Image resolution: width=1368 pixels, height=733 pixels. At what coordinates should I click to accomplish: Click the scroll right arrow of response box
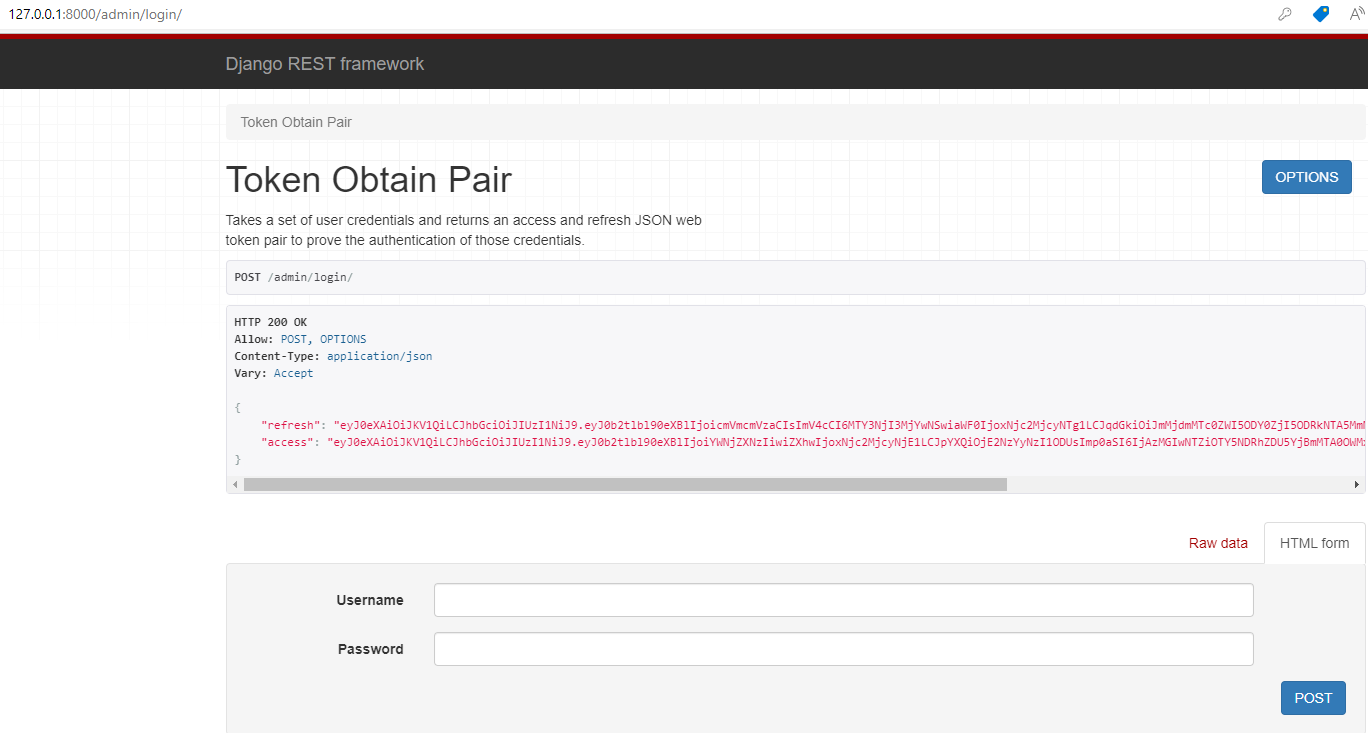tap(1356, 485)
